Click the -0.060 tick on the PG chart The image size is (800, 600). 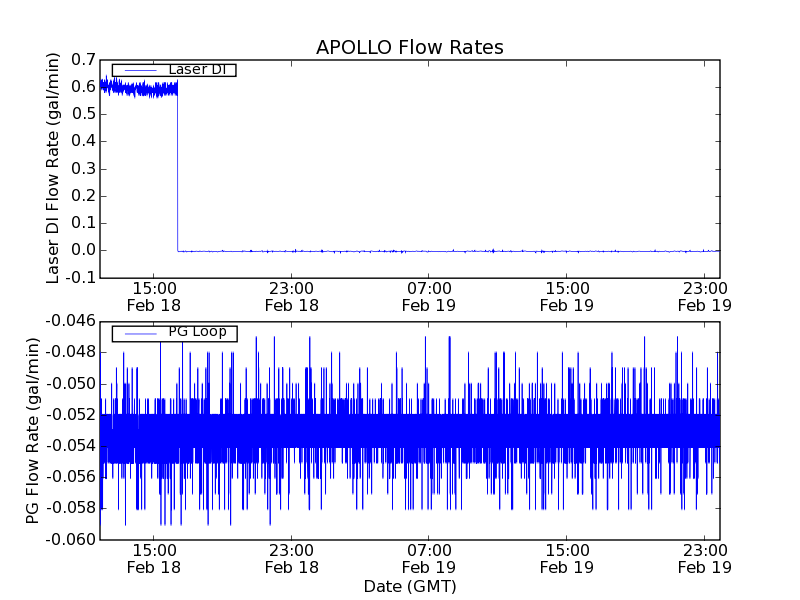coord(70,539)
